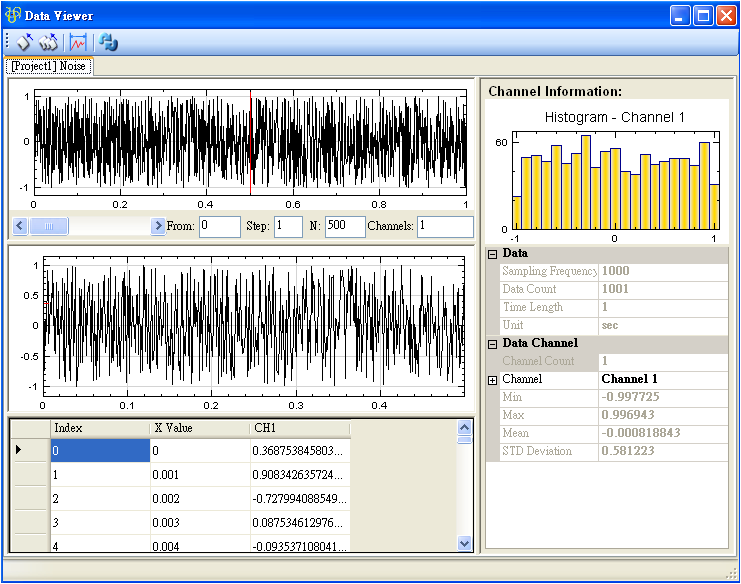741x584 pixels.
Task: Collapse the Data section
Action: [x=492, y=254]
